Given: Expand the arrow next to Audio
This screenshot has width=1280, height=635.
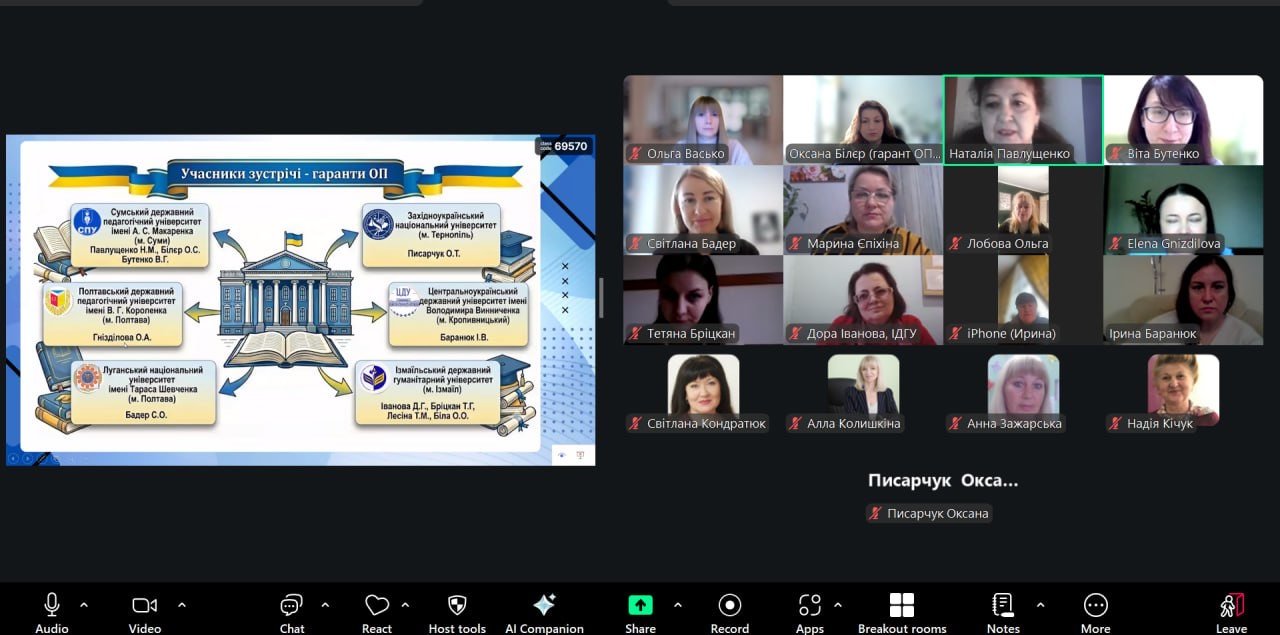Looking at the screenshot, I should pyautogui.click(x=84, y=605).
